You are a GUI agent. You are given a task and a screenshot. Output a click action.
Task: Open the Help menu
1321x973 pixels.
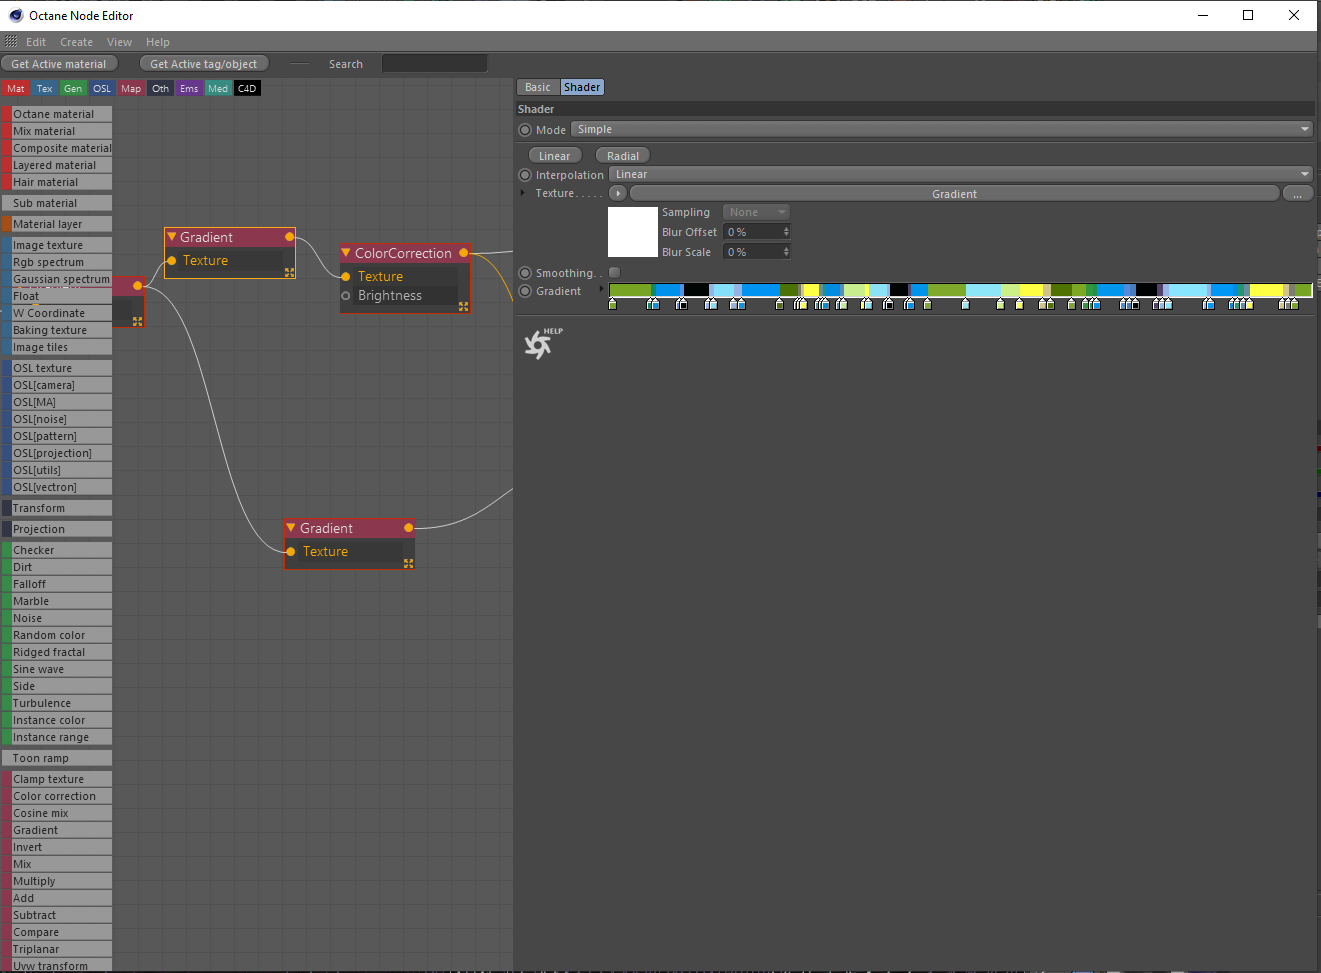(x=158, y=42)
